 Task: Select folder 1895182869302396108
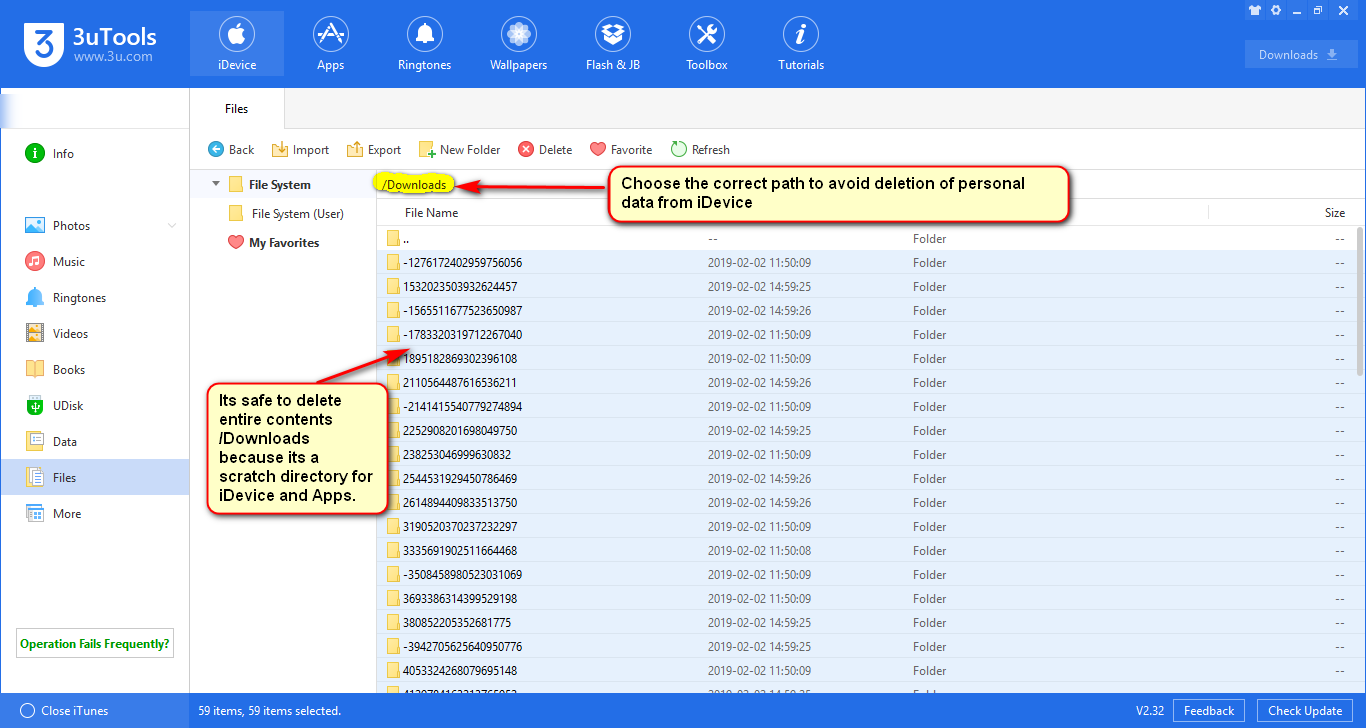point(866,359)
